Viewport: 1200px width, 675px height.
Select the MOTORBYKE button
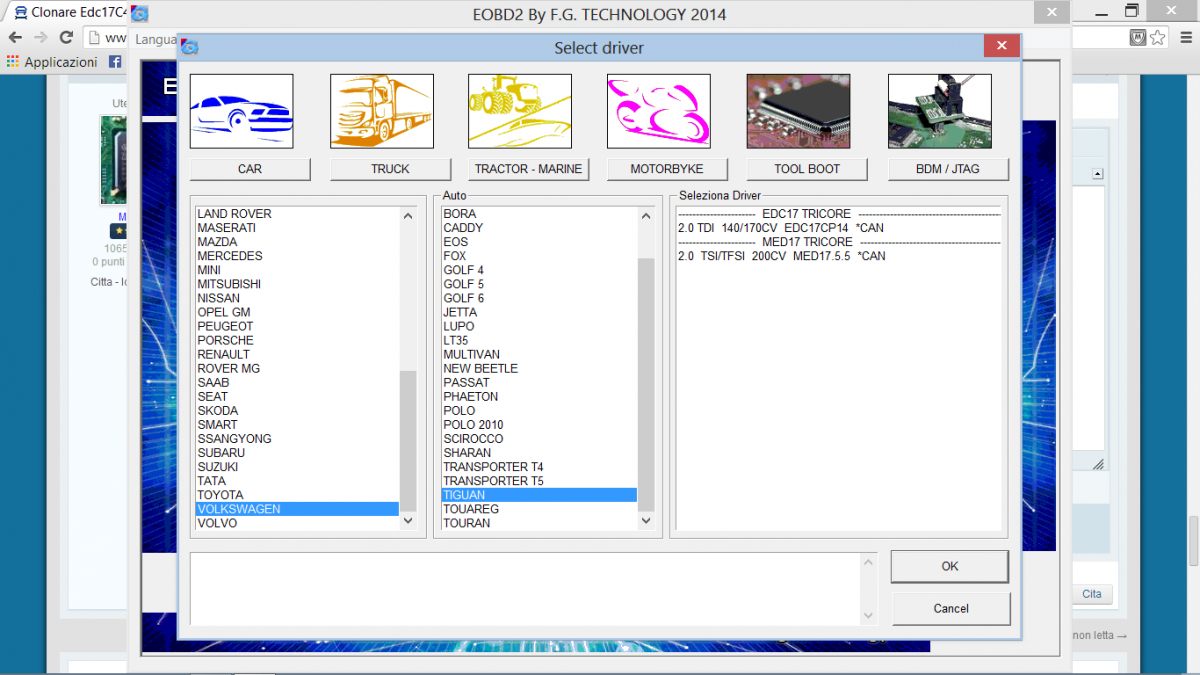point(667,169)
